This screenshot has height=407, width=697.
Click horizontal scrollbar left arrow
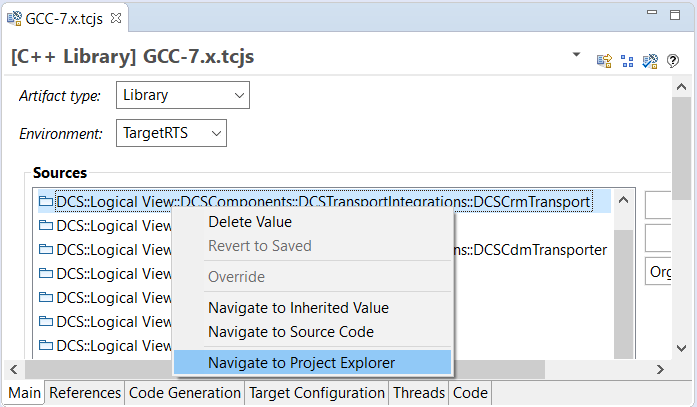pyautogui.click(x=14, y=369)
